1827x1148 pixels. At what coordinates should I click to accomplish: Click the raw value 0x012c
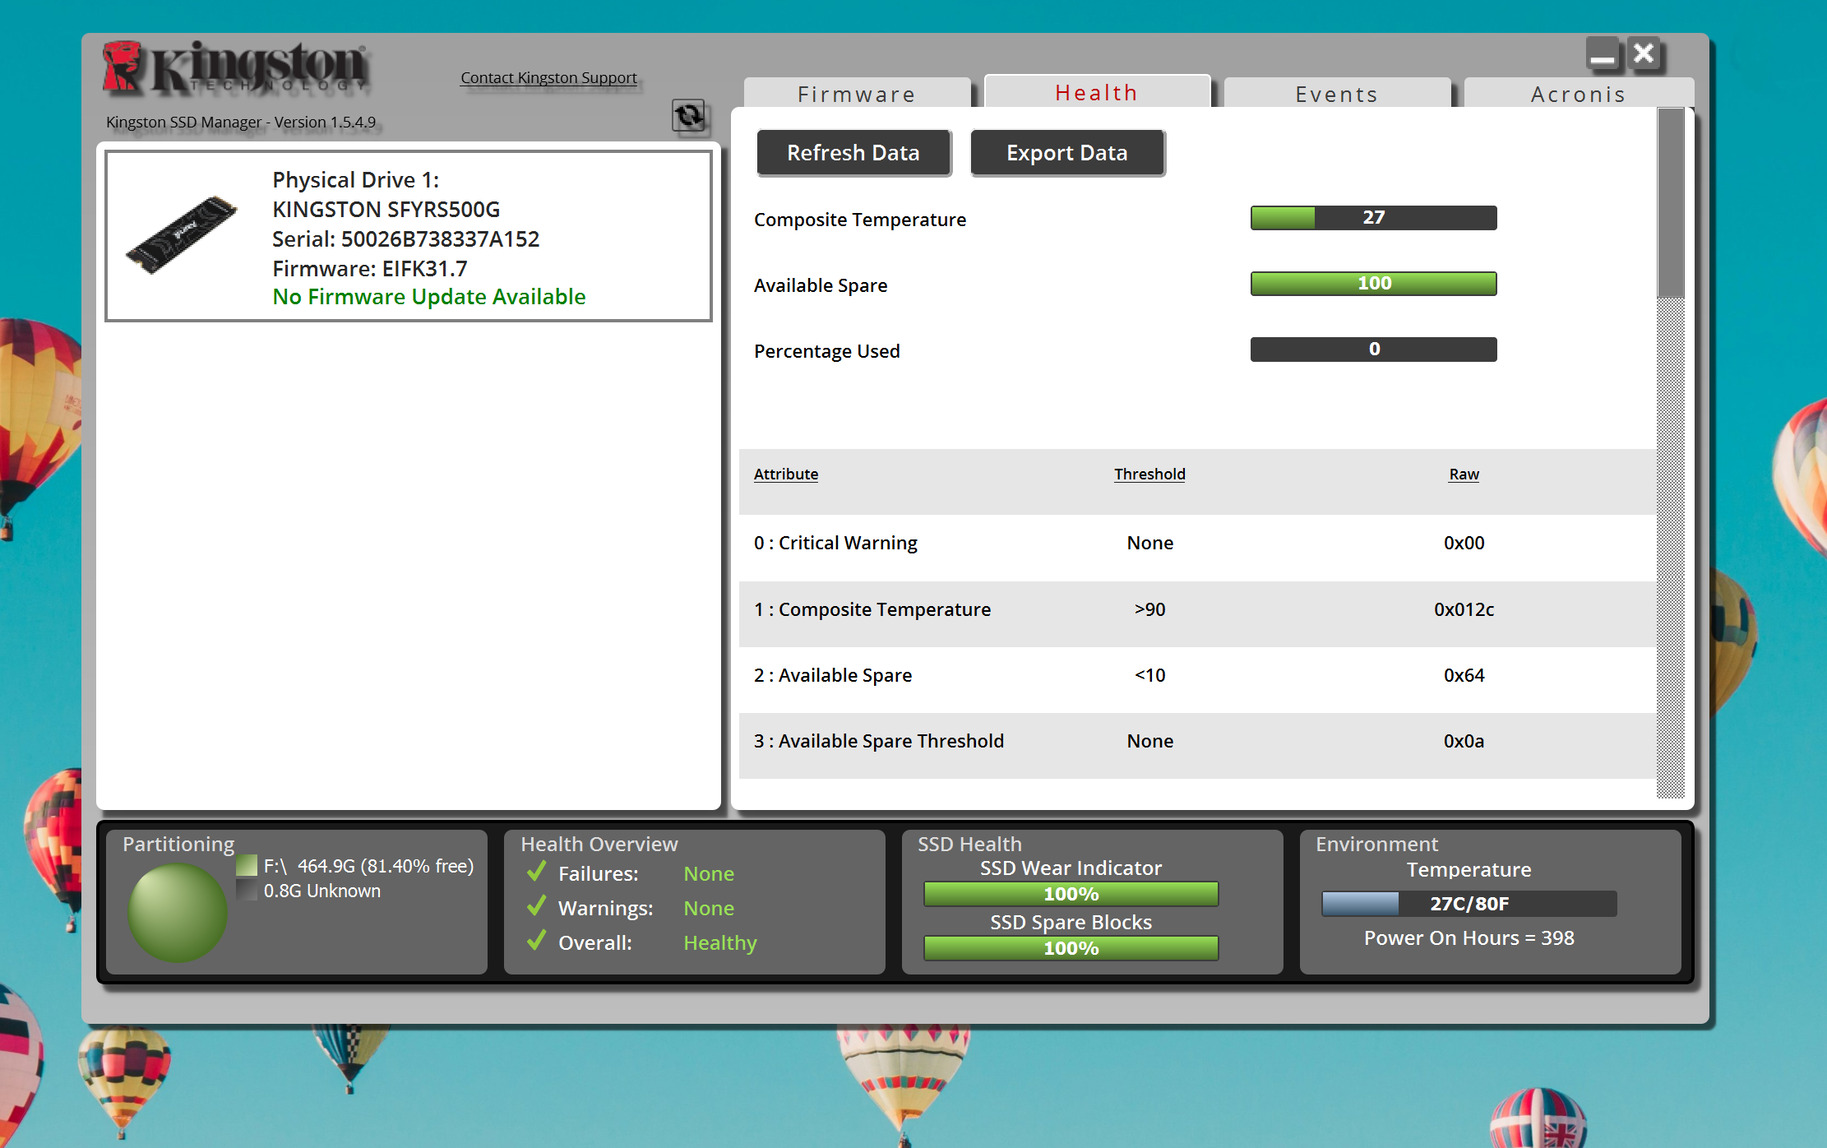tap(1464, 609)
